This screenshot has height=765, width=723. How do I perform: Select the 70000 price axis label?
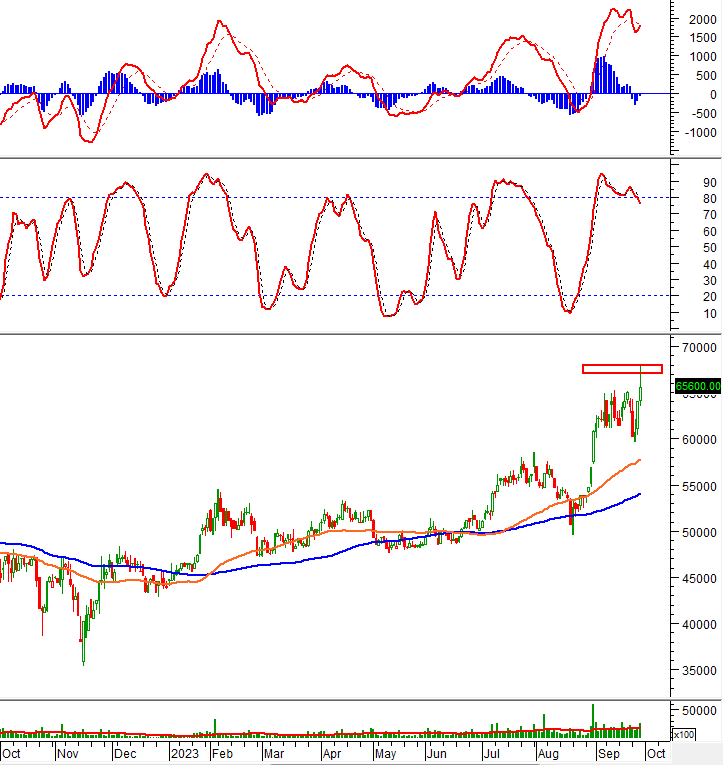click(699, 347)
